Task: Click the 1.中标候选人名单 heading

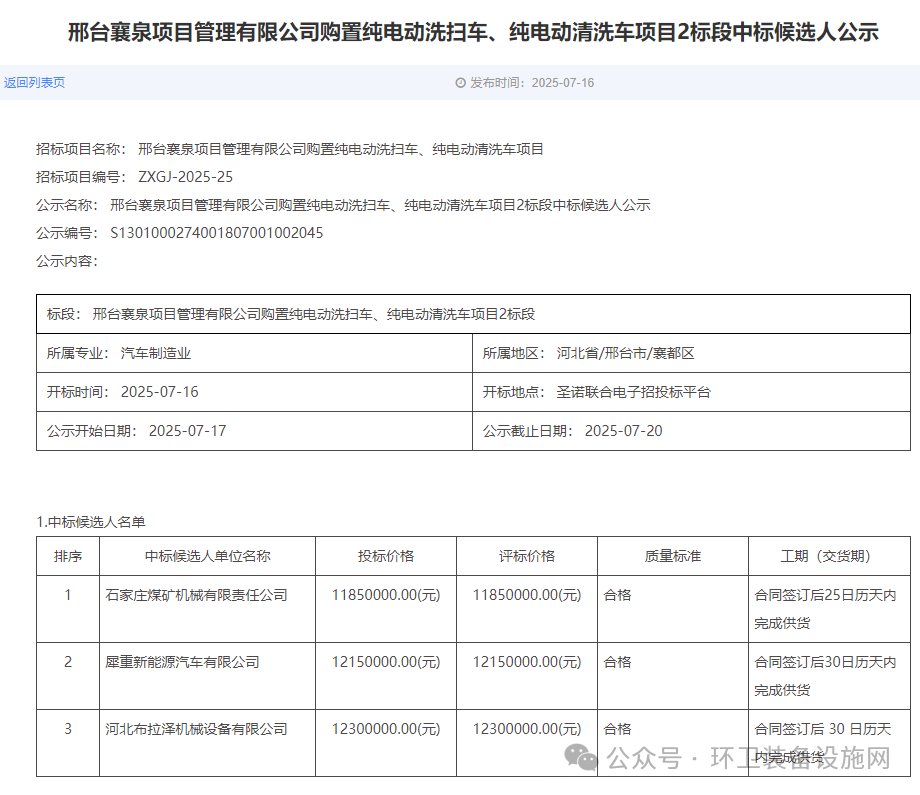Action: 91,522
